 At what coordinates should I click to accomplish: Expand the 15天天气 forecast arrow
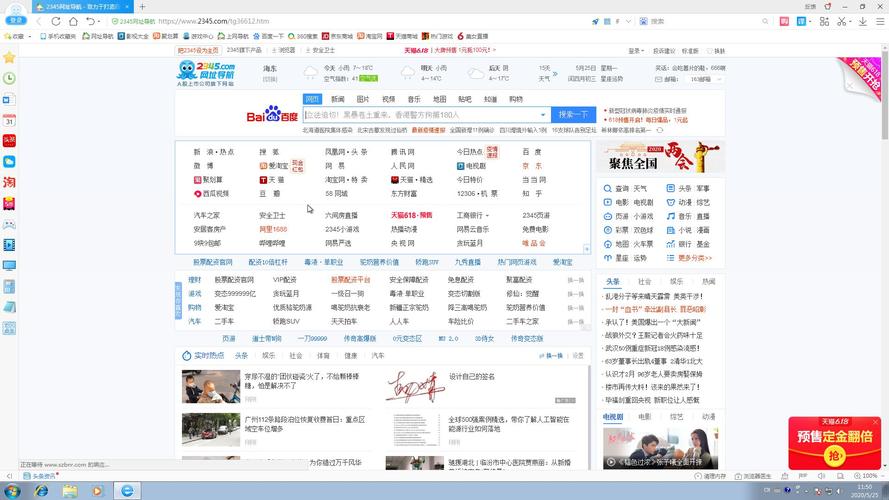point(555,74)
